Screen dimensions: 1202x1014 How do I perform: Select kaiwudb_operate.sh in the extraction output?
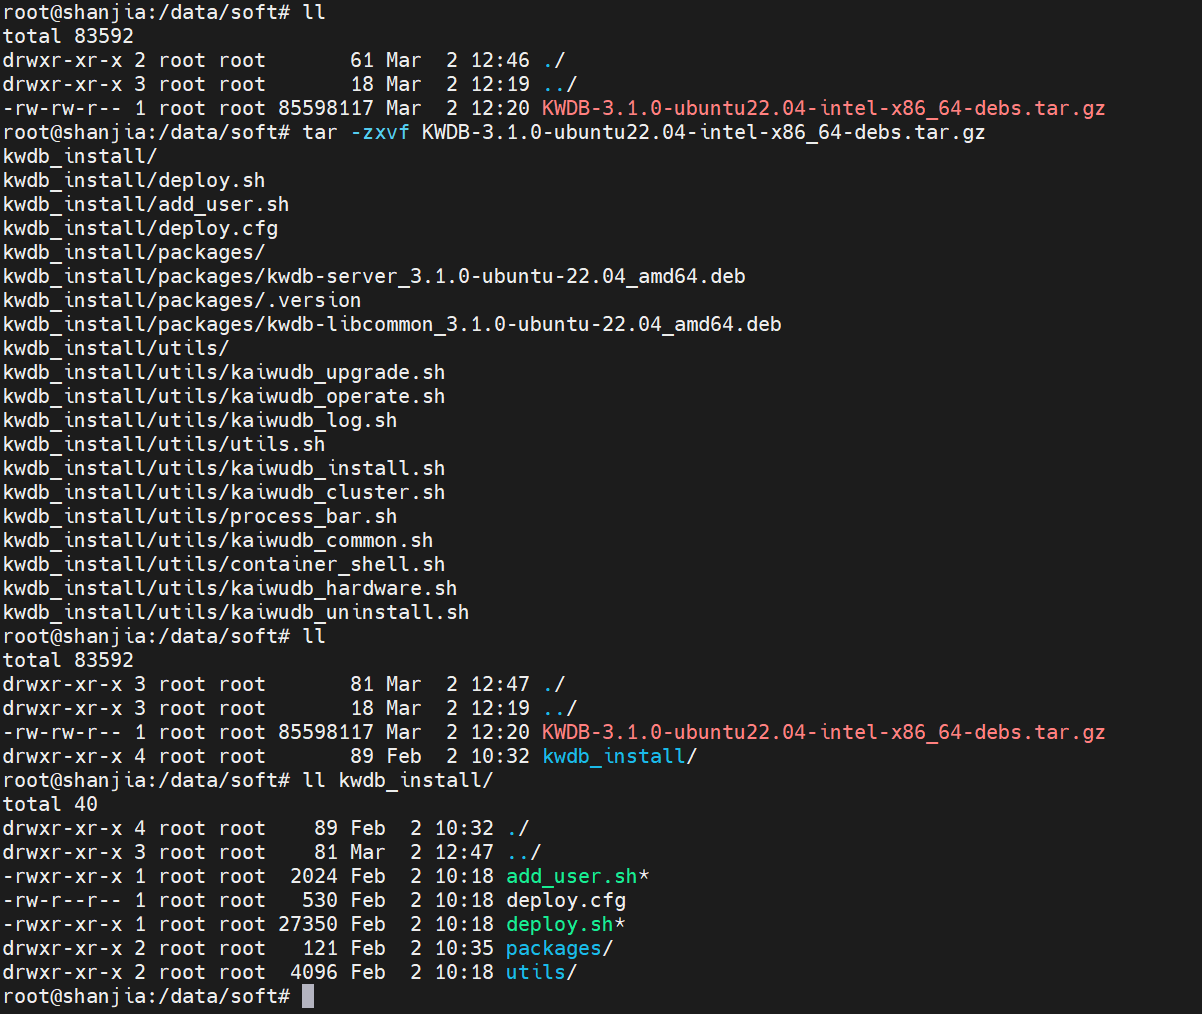click(x=338, y=396)
